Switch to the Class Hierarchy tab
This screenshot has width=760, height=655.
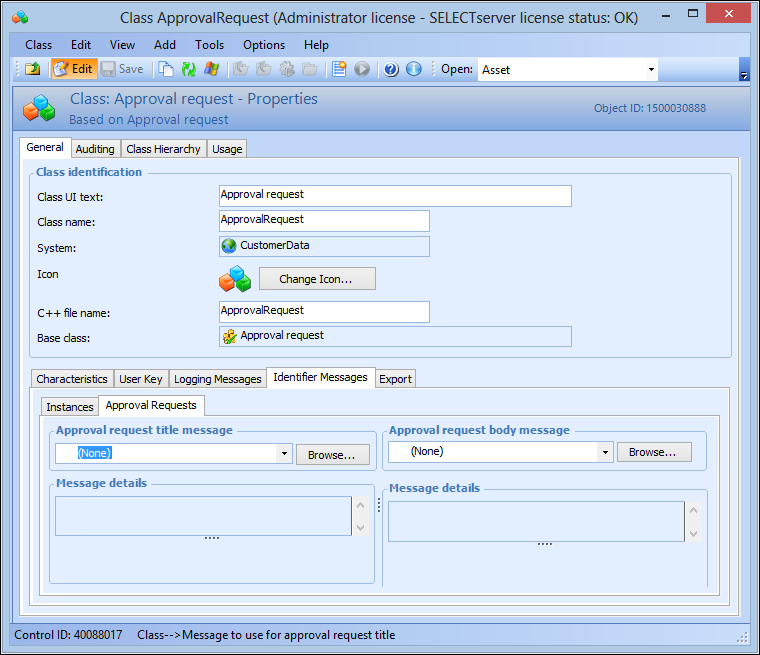click(x=164, y=149)
